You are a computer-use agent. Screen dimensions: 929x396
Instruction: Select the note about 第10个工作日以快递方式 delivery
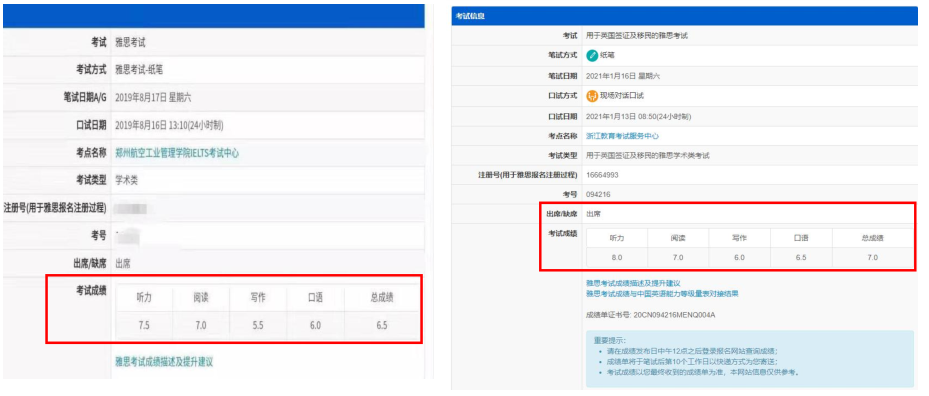click(x=692, y=362)
